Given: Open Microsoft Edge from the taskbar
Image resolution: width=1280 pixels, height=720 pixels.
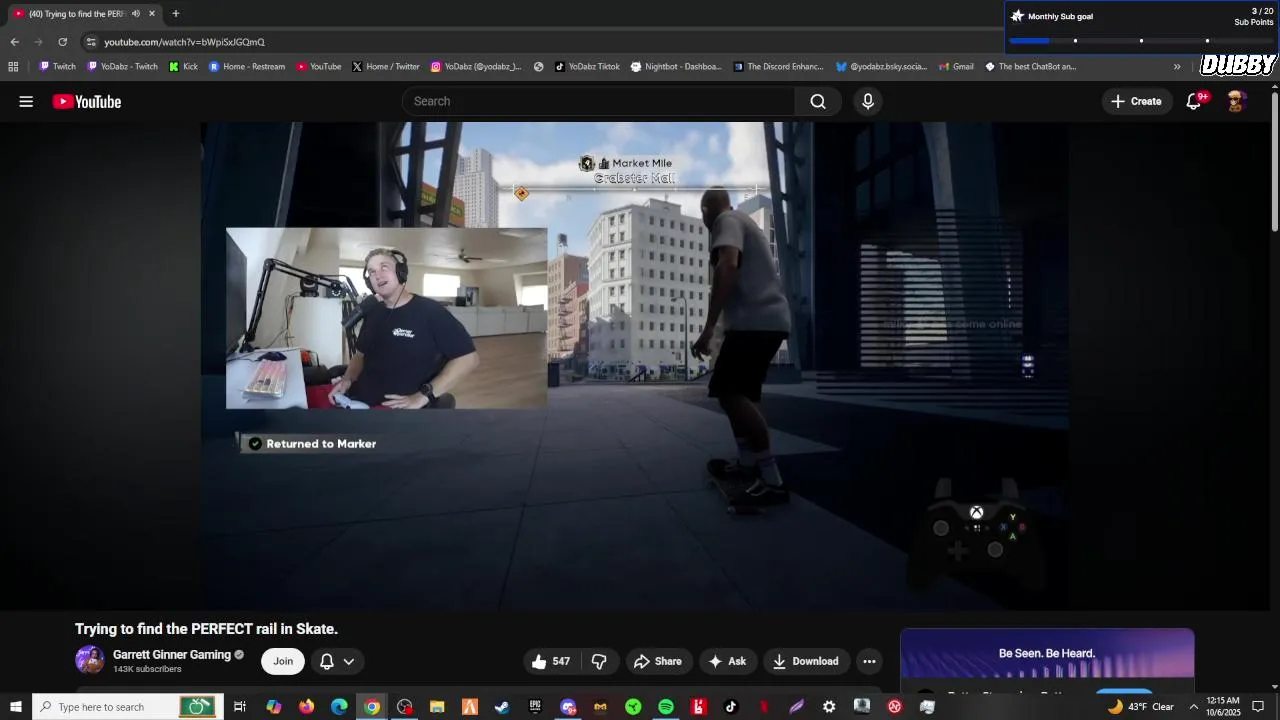Looking at the screenshot, I should (x=339, y=707).
